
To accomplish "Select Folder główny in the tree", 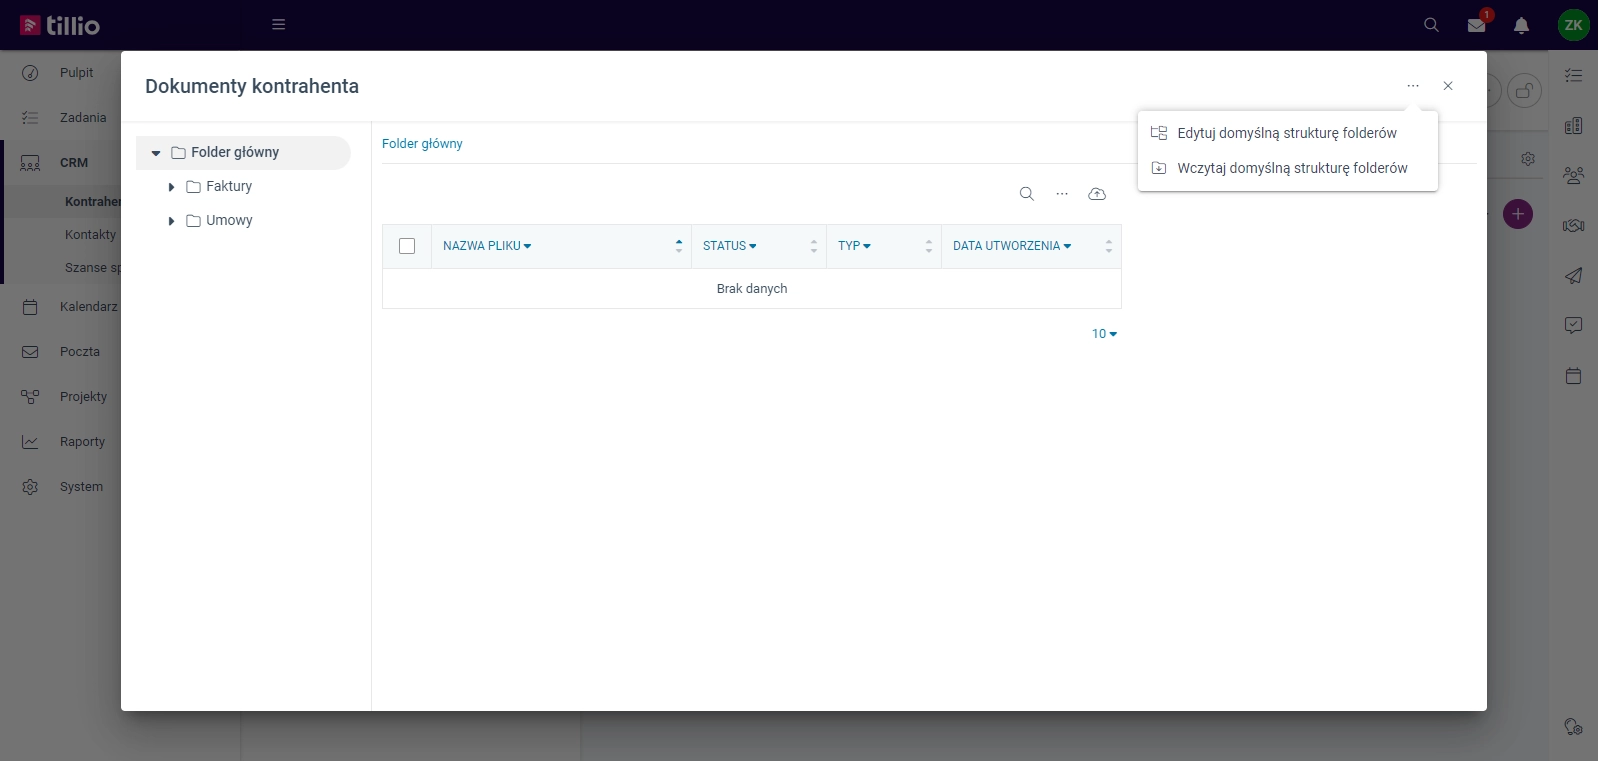I will click(235, 153).
